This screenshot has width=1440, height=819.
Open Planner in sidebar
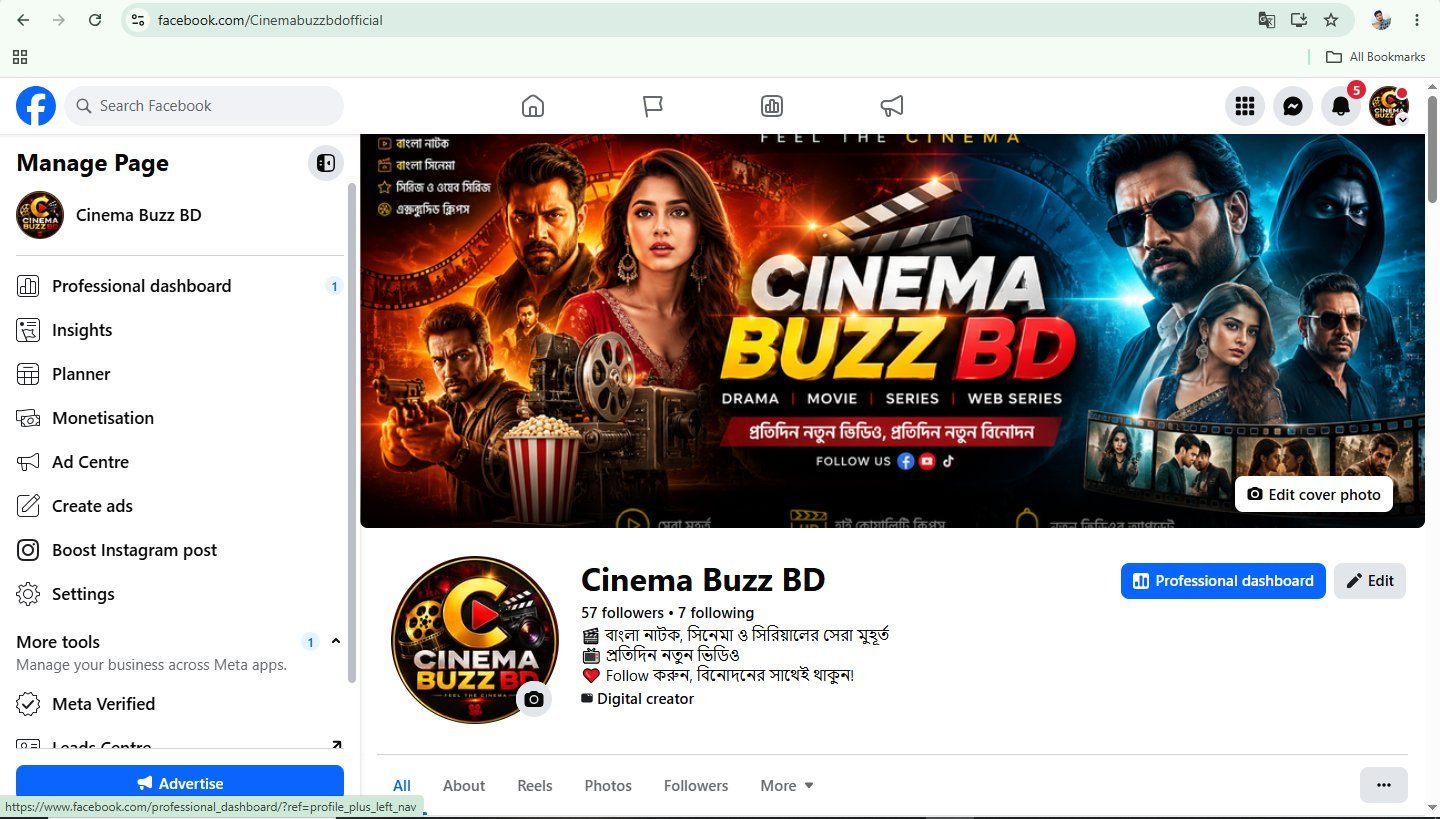[180, 374]
